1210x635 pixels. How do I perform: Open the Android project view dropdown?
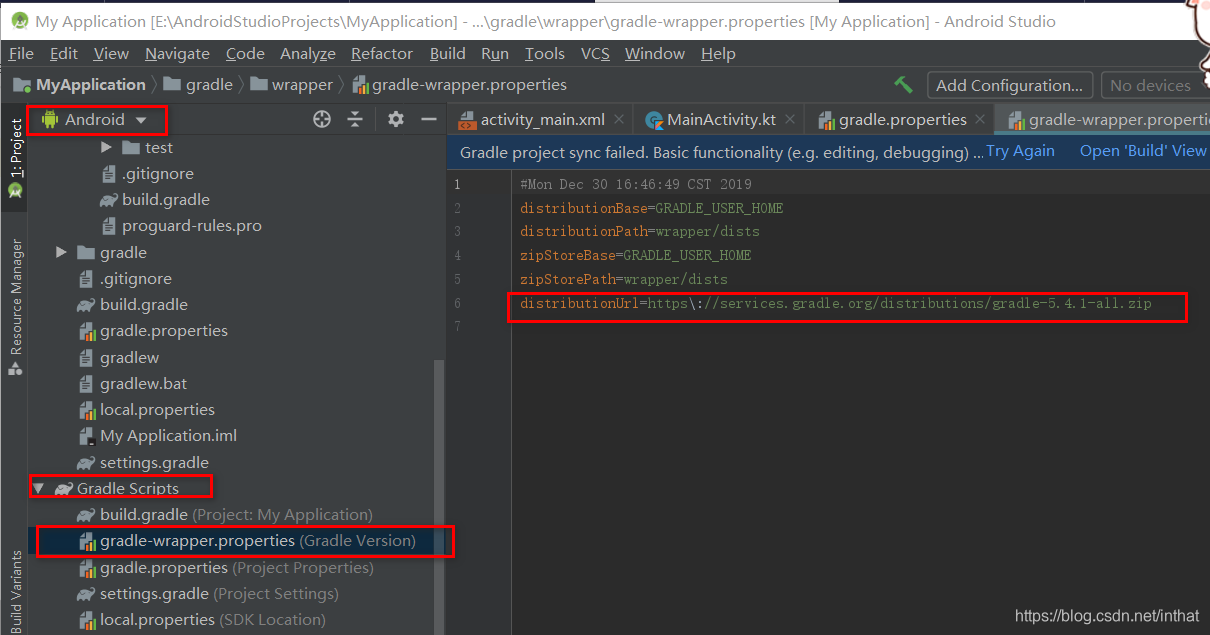click(x=95, y=119)
